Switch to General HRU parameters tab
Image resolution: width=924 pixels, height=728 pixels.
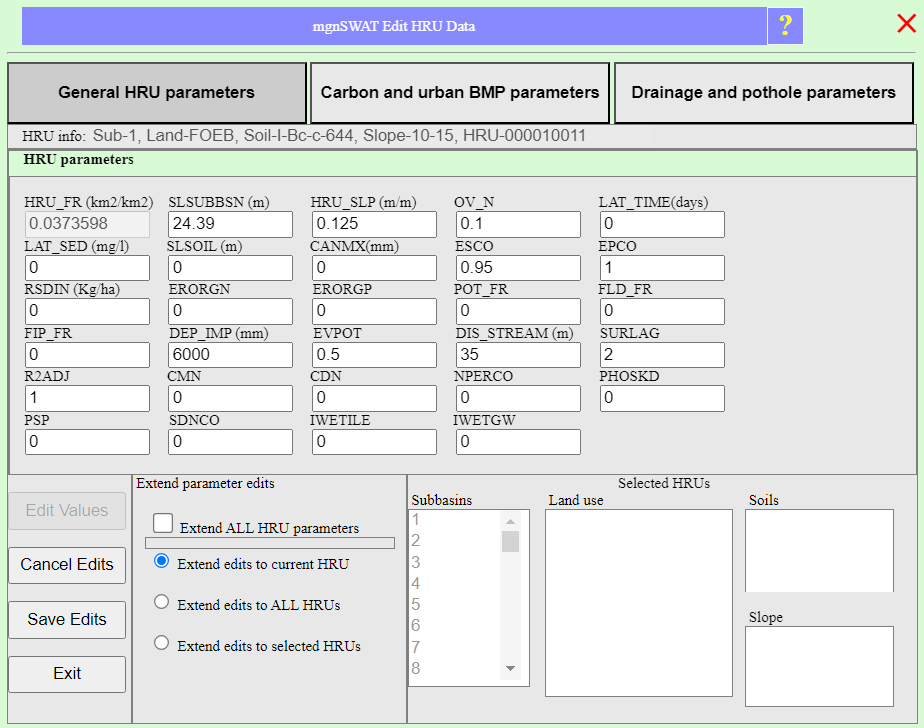tap(157, 93)
